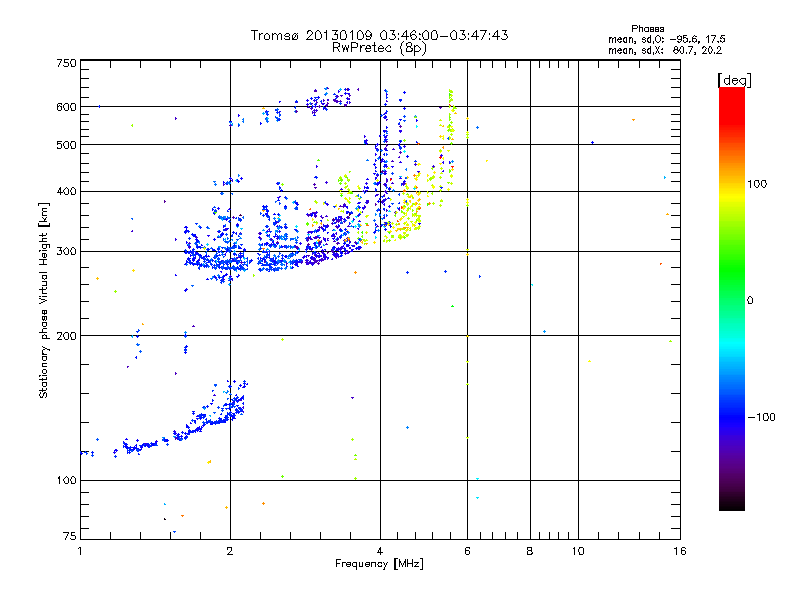The image size is (800, 600).
Task: Click the 'mean, sd,X: 80.7, 20.2' line
Action: (665, 50)
